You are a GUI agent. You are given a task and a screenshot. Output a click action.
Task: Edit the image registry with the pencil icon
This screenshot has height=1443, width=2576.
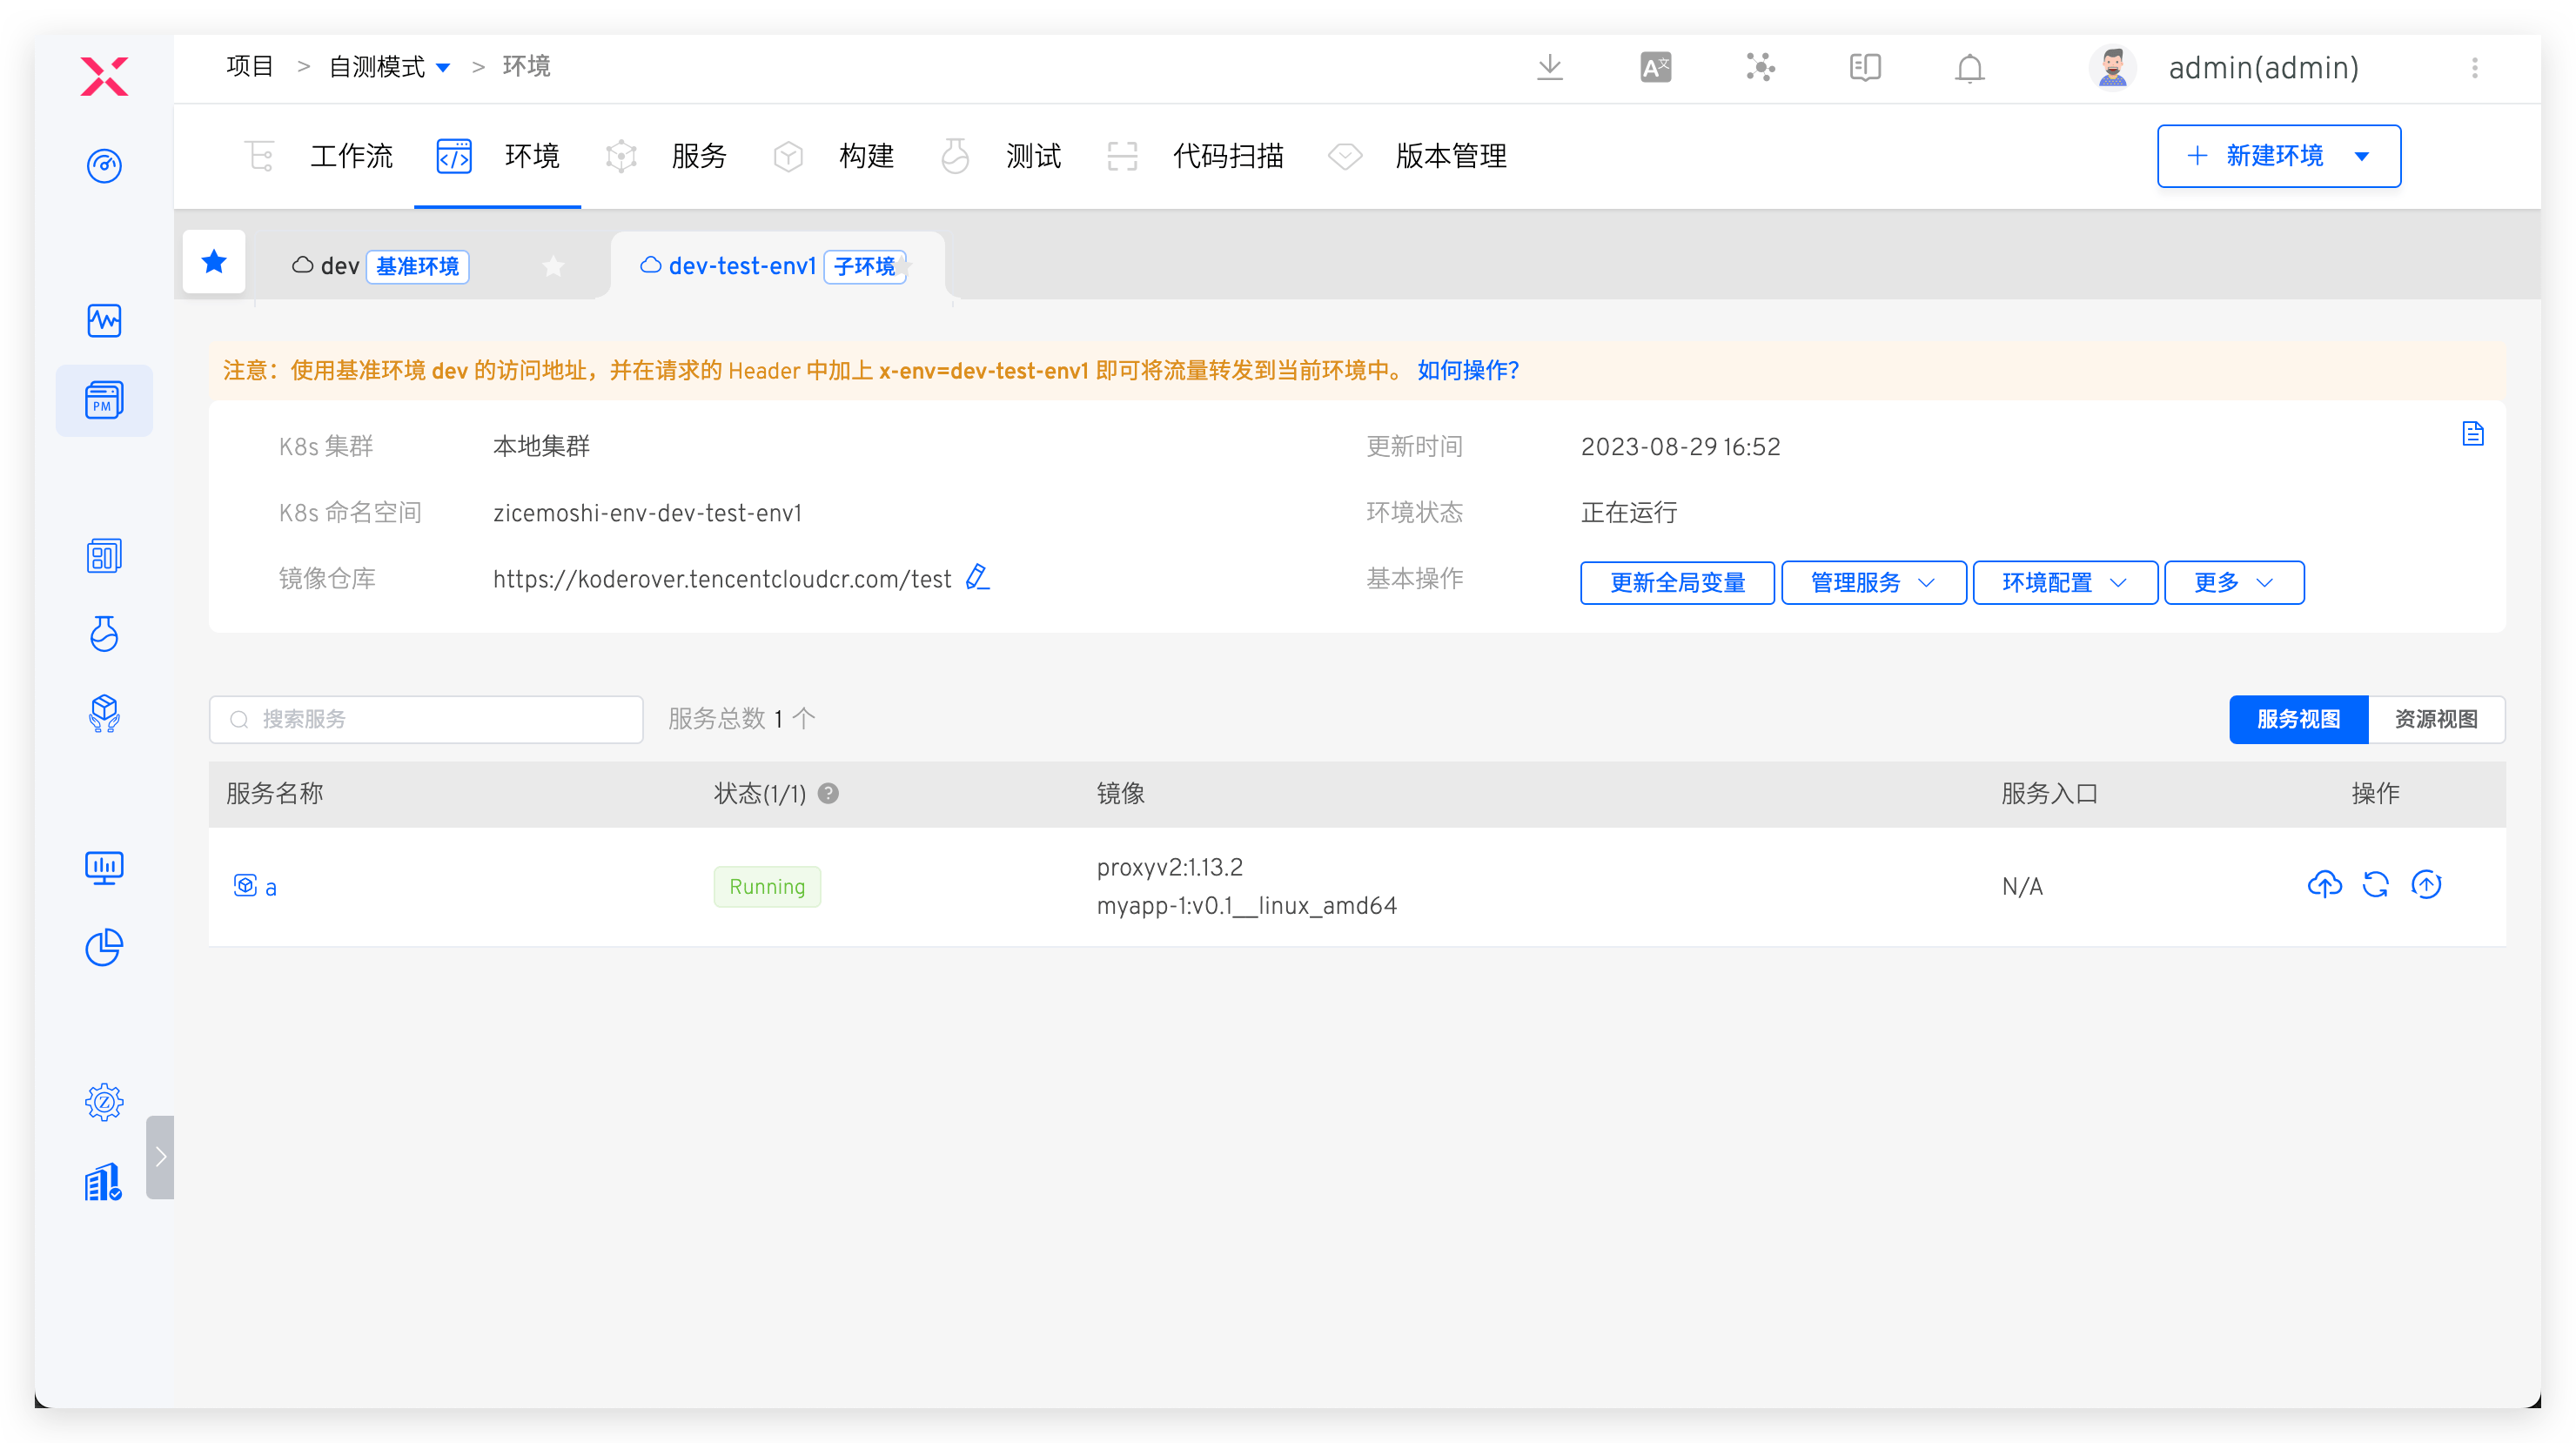pyautogui.click(x=977, y=578)
